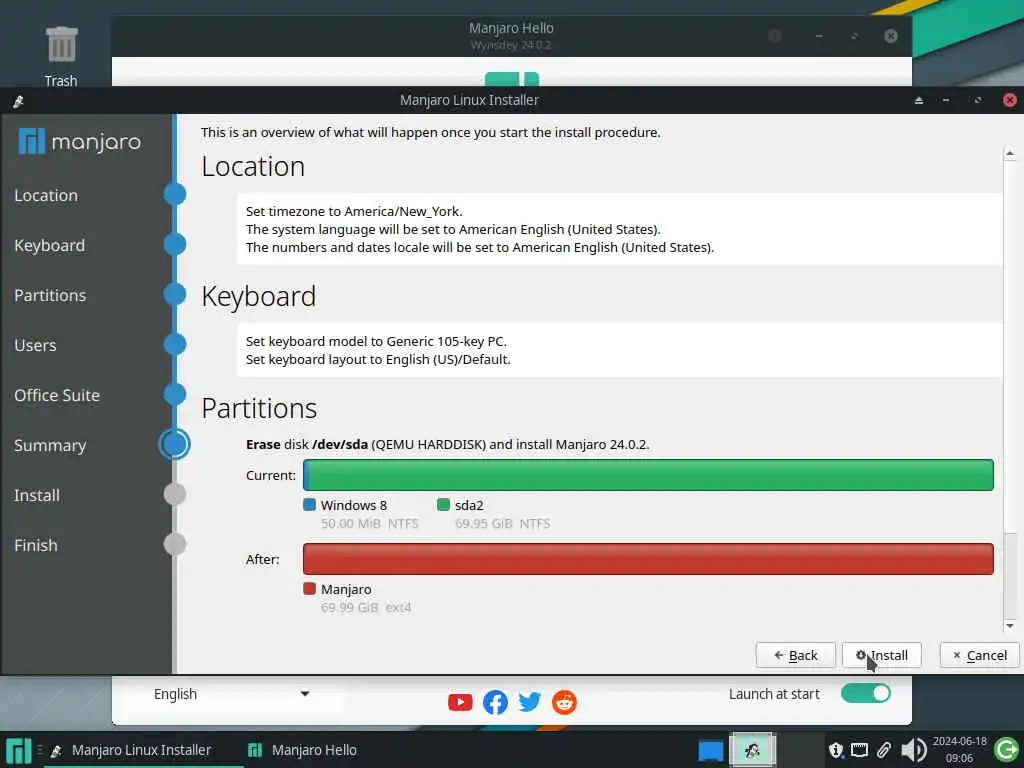Click the Manjaro logo in installer sidebar
Screen dimensions: 1024x768
pos(80,141)
